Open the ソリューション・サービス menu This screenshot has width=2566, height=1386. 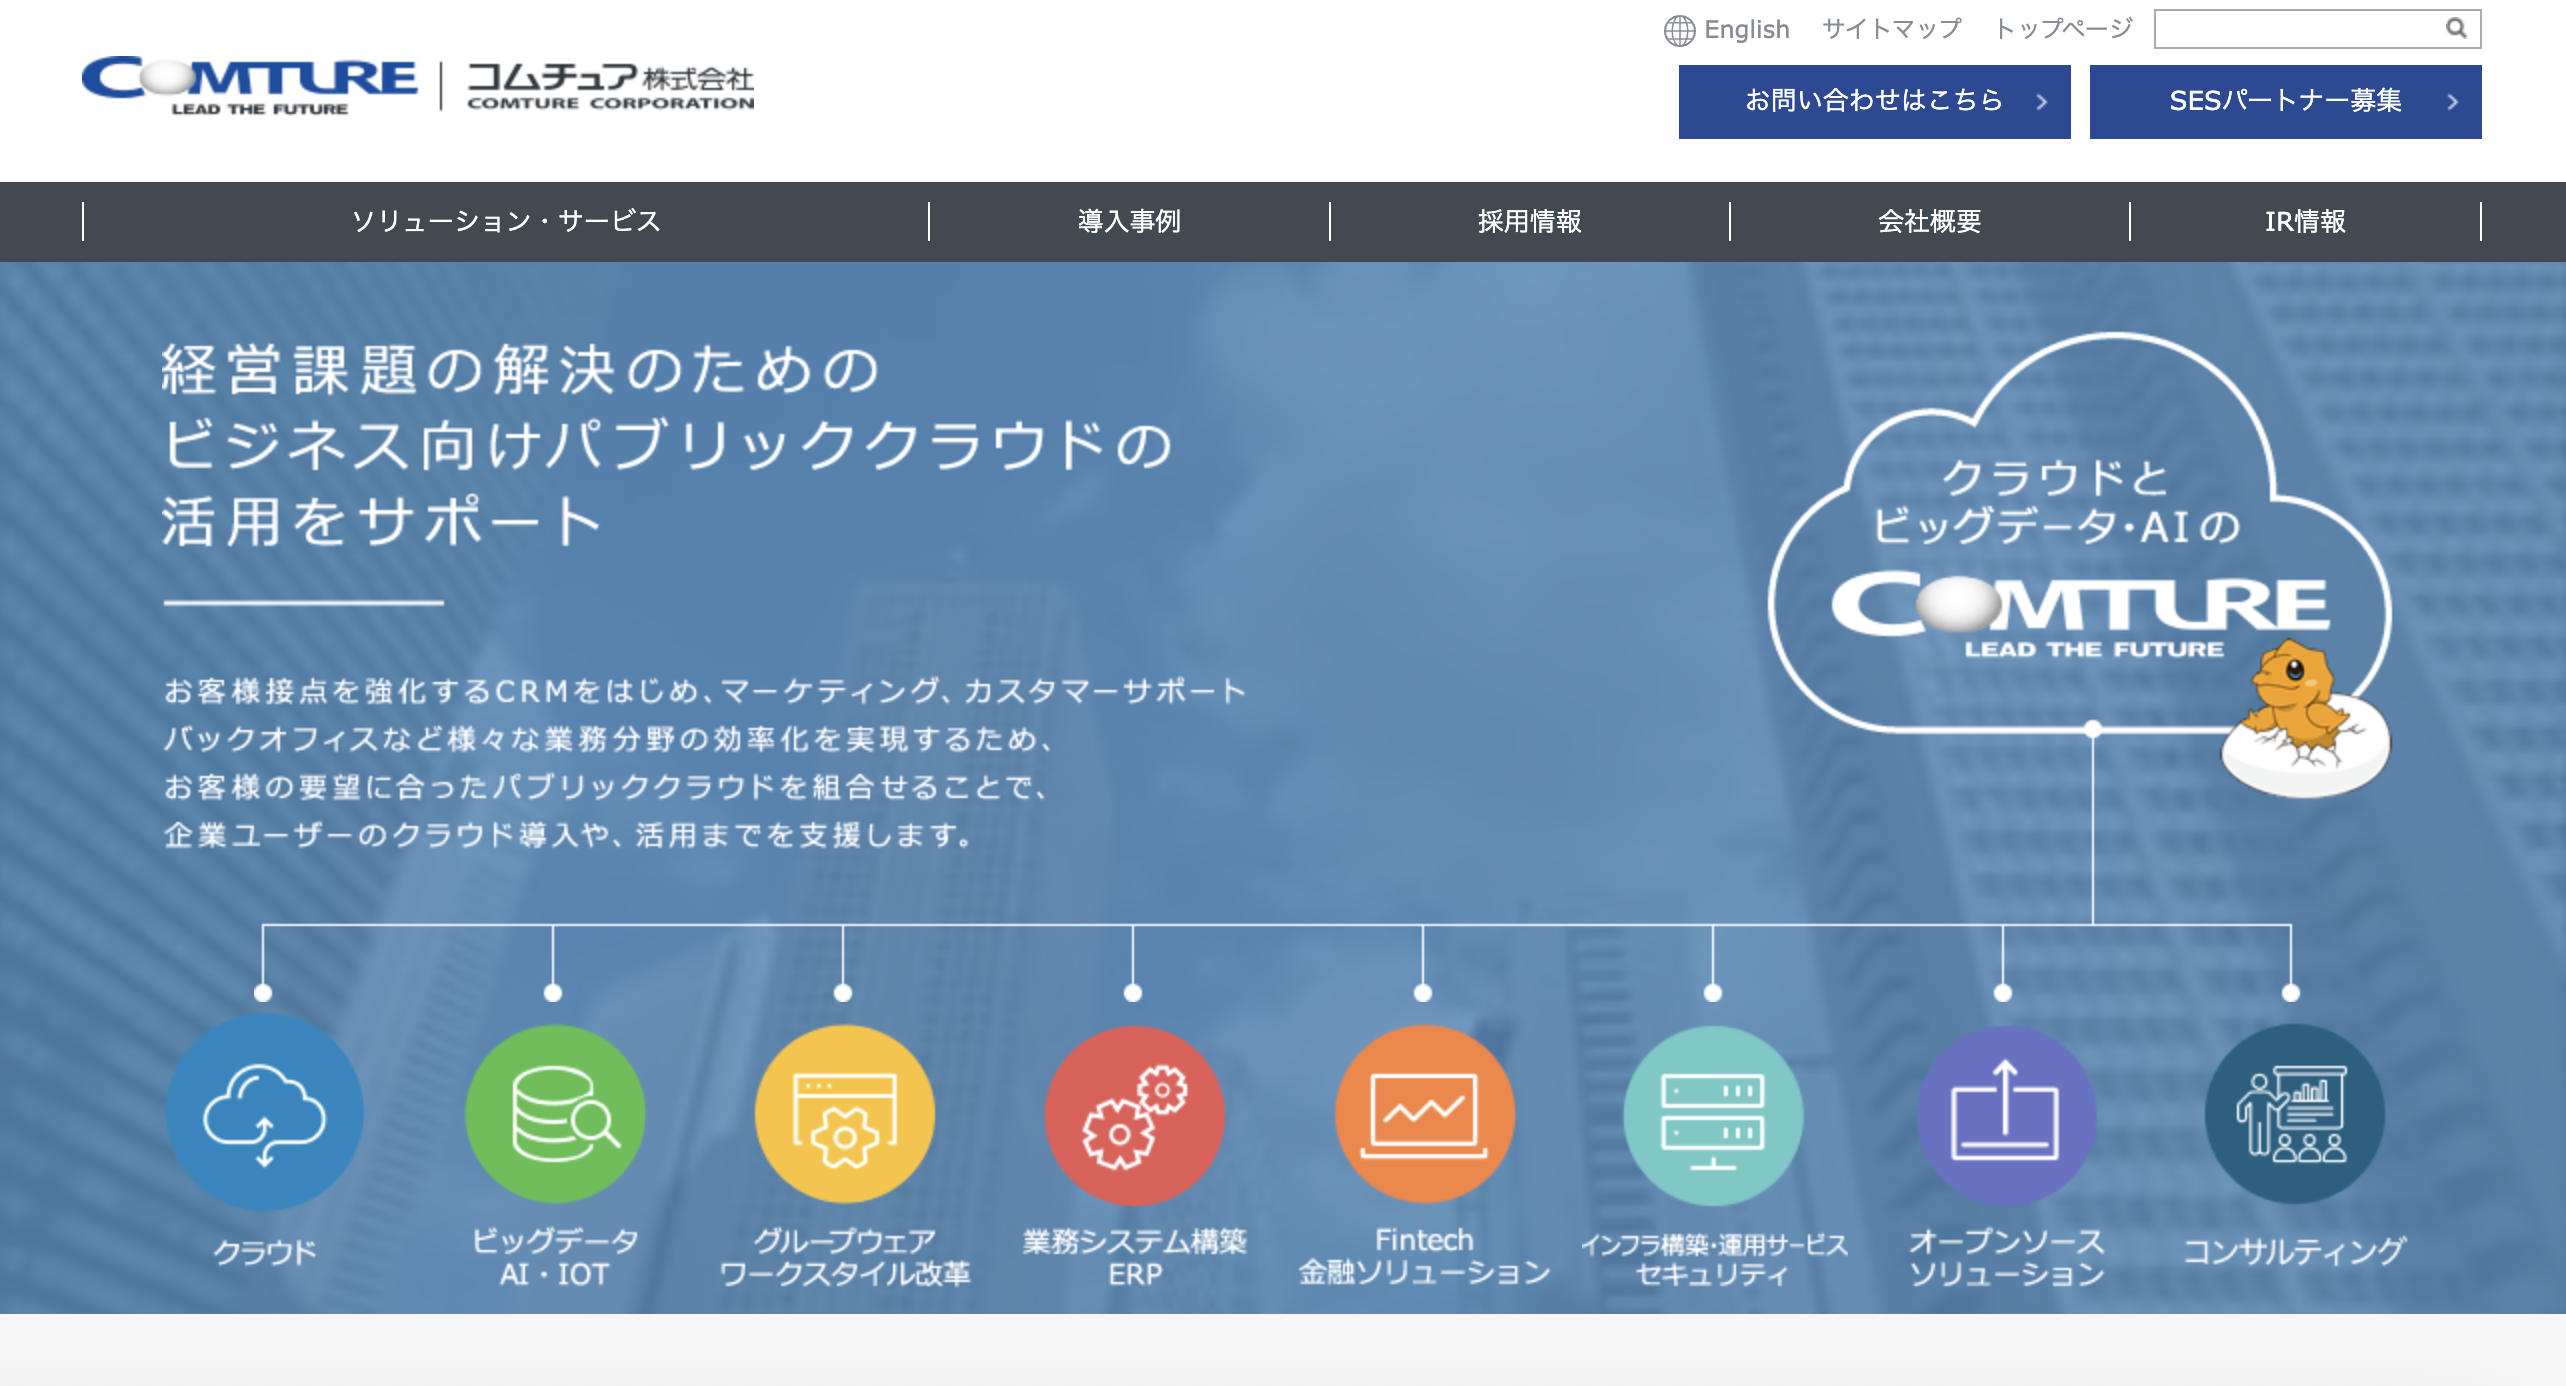click(506, 221)
